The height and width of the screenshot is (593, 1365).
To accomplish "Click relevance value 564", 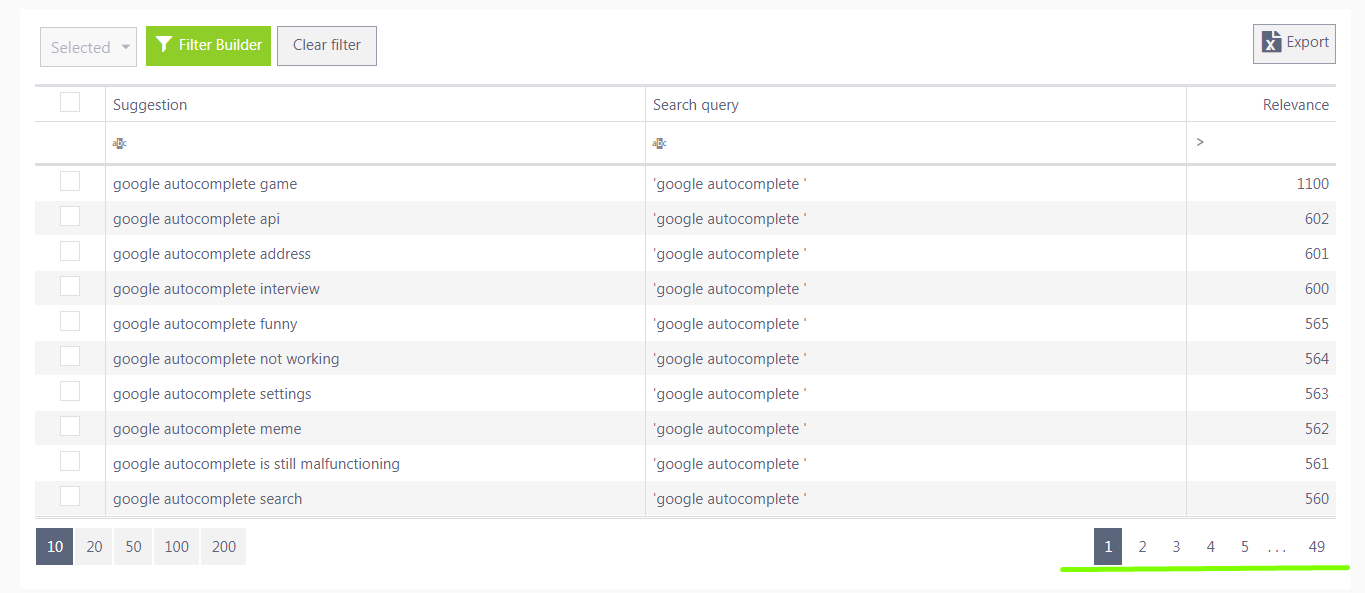I will [1317, 359].
